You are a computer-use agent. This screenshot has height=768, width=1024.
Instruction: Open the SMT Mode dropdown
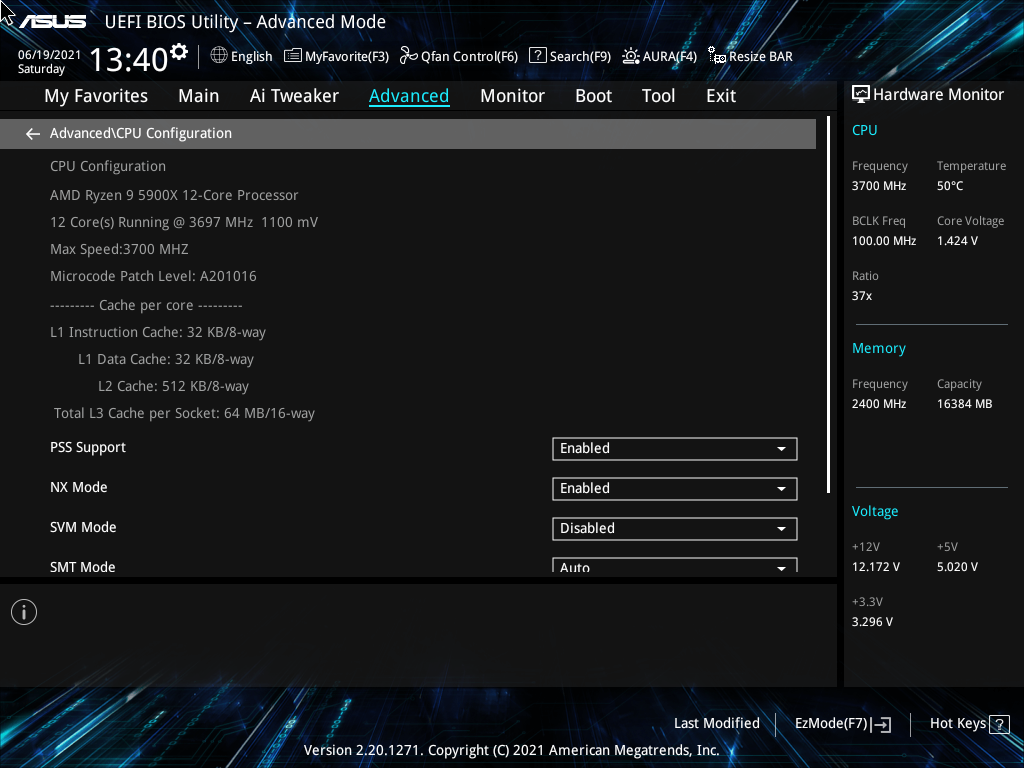coord(674,566)
